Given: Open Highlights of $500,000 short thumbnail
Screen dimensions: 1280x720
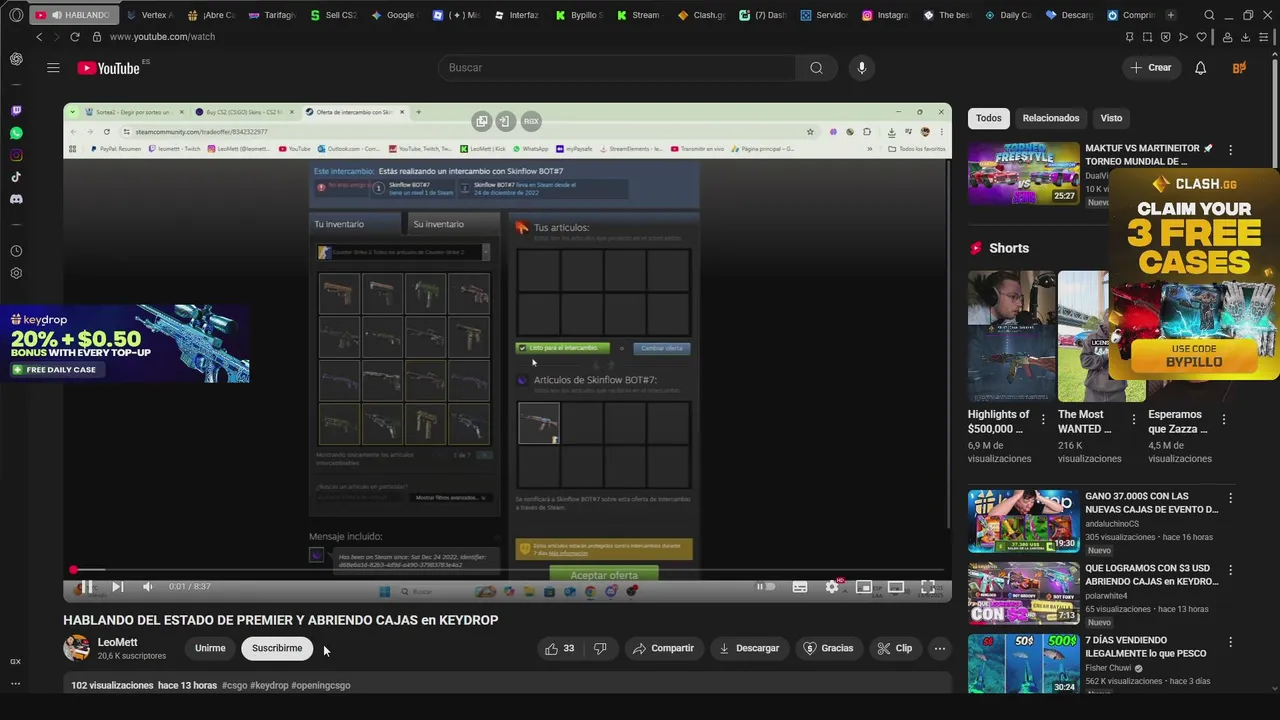Looking at the screenshot, I should click(1011, 336).
